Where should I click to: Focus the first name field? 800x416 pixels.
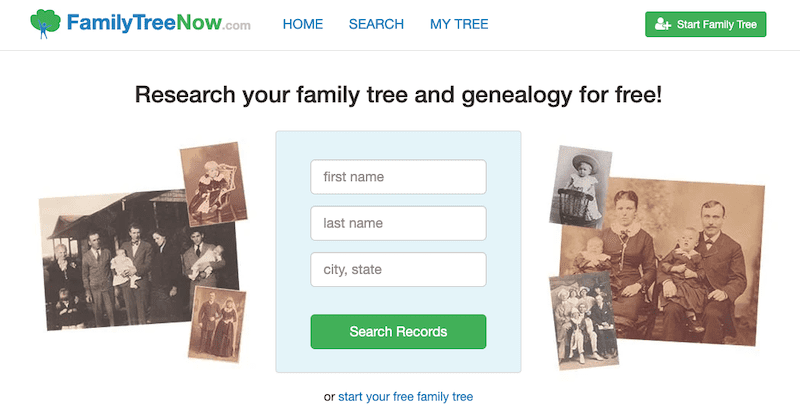click(x=398, y=177)
